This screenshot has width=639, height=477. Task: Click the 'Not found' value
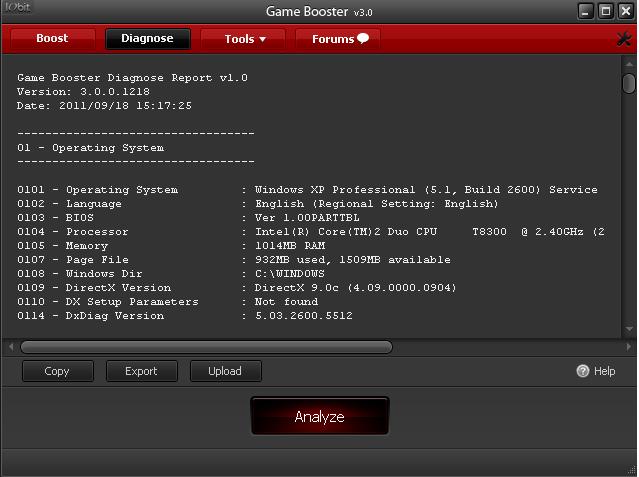pos(286,302)
